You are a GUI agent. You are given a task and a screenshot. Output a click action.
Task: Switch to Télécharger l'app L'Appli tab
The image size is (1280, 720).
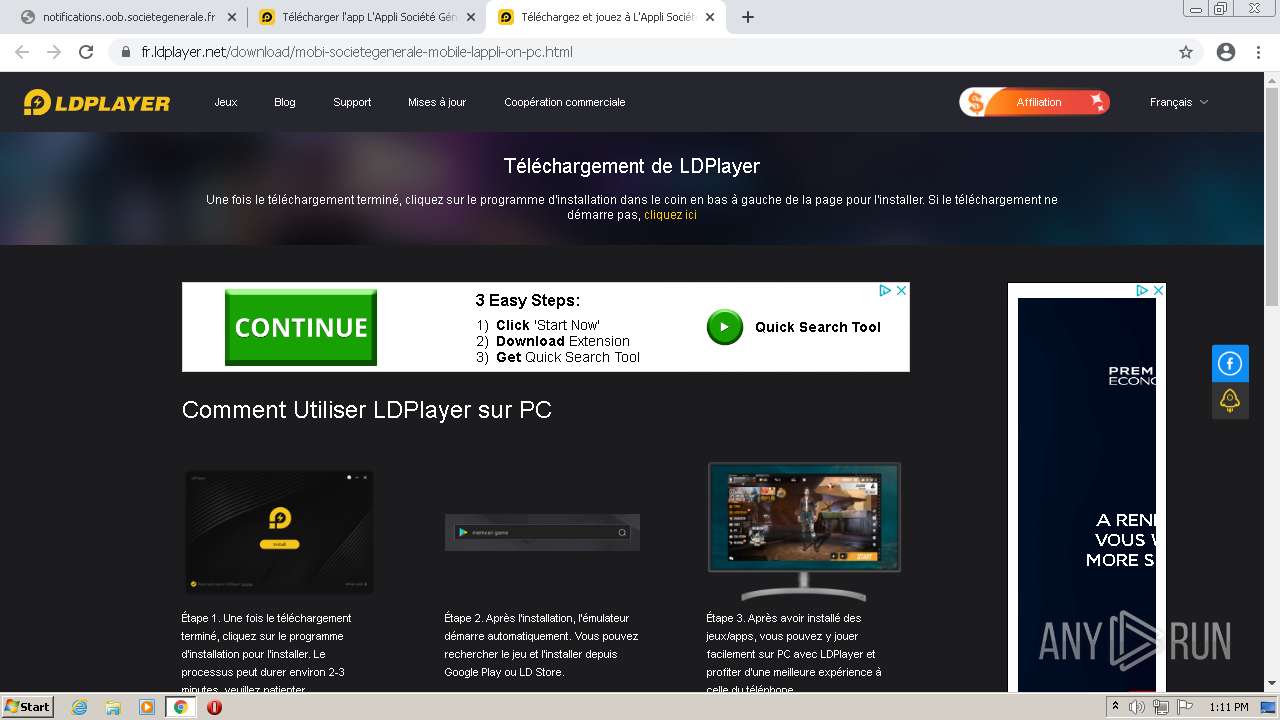point(365,17)
